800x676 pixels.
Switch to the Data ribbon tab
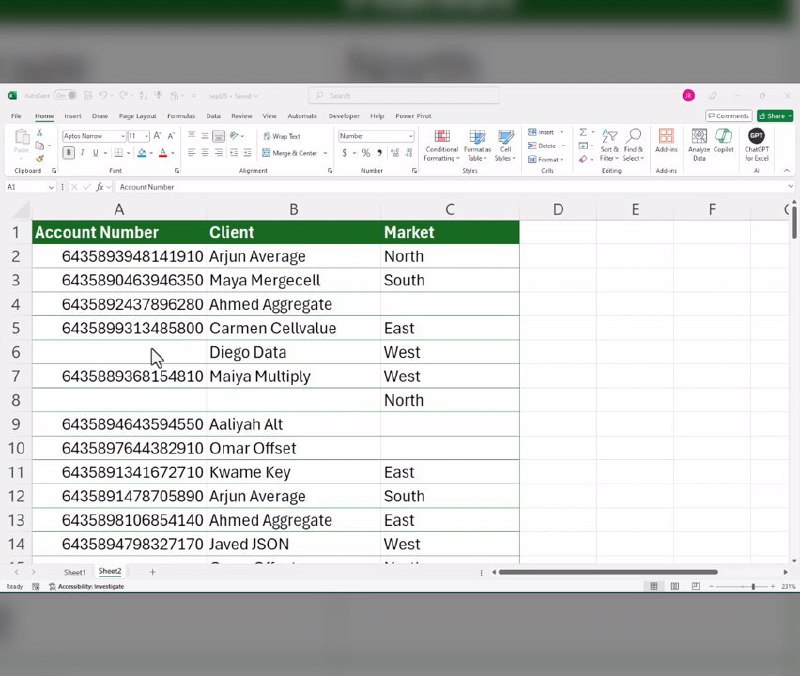pyautogui.click(x=214, y=115)
